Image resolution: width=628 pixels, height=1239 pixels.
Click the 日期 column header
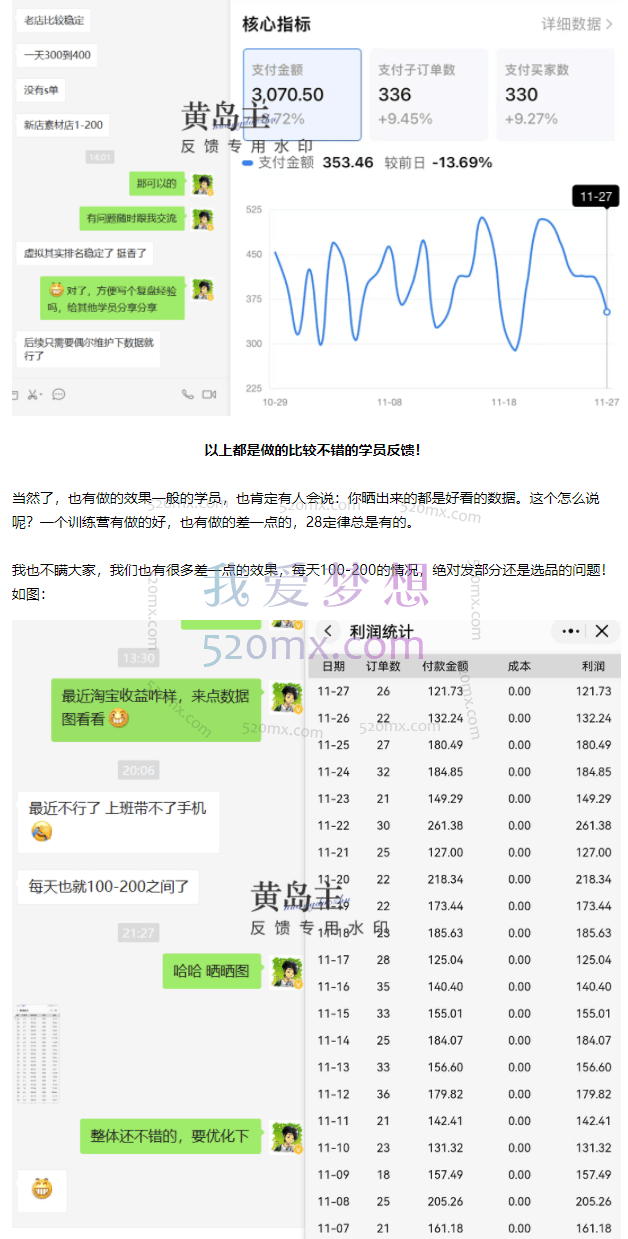[x=333, y=666]
